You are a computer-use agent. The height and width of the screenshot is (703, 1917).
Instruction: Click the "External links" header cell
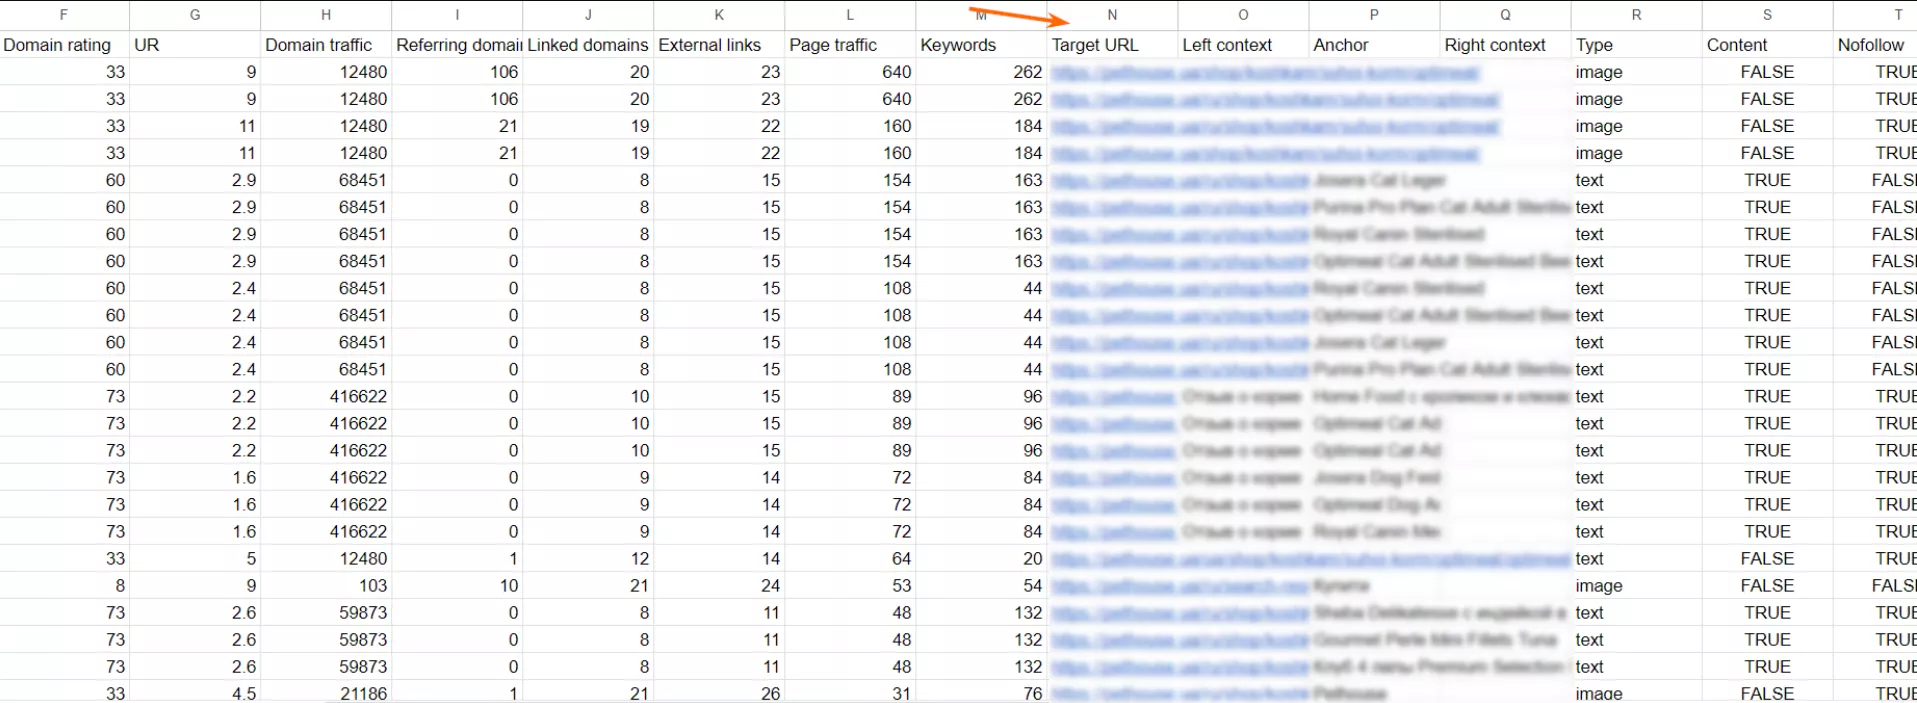(719, 45)
